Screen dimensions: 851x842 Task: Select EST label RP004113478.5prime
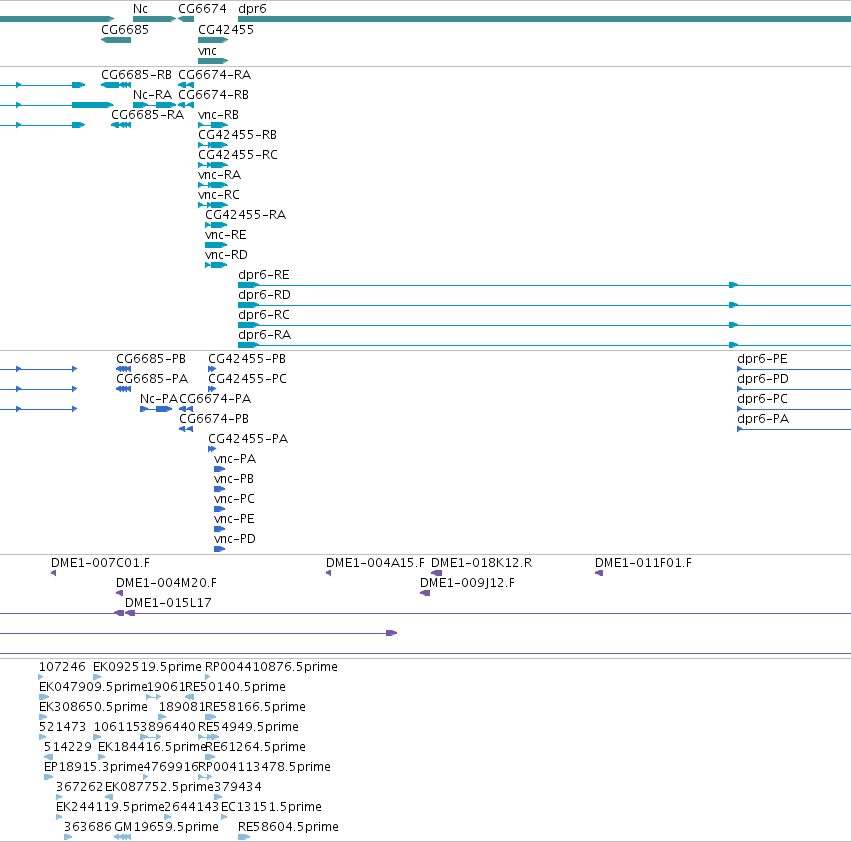[264, 767]
